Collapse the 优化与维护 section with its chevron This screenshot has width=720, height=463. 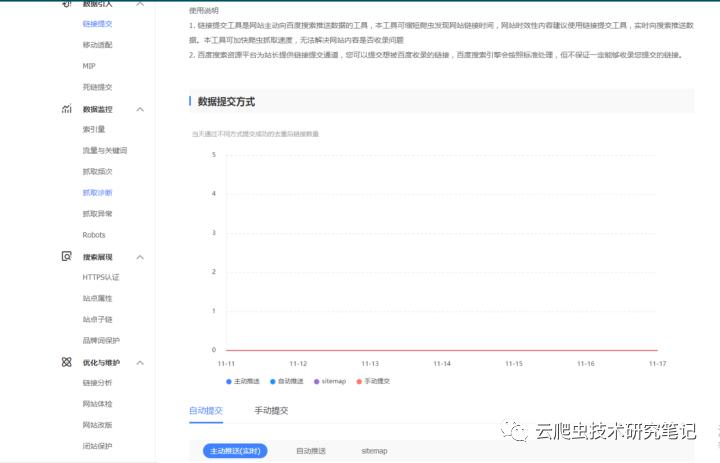pyautogui.click(x=140, y=363)
